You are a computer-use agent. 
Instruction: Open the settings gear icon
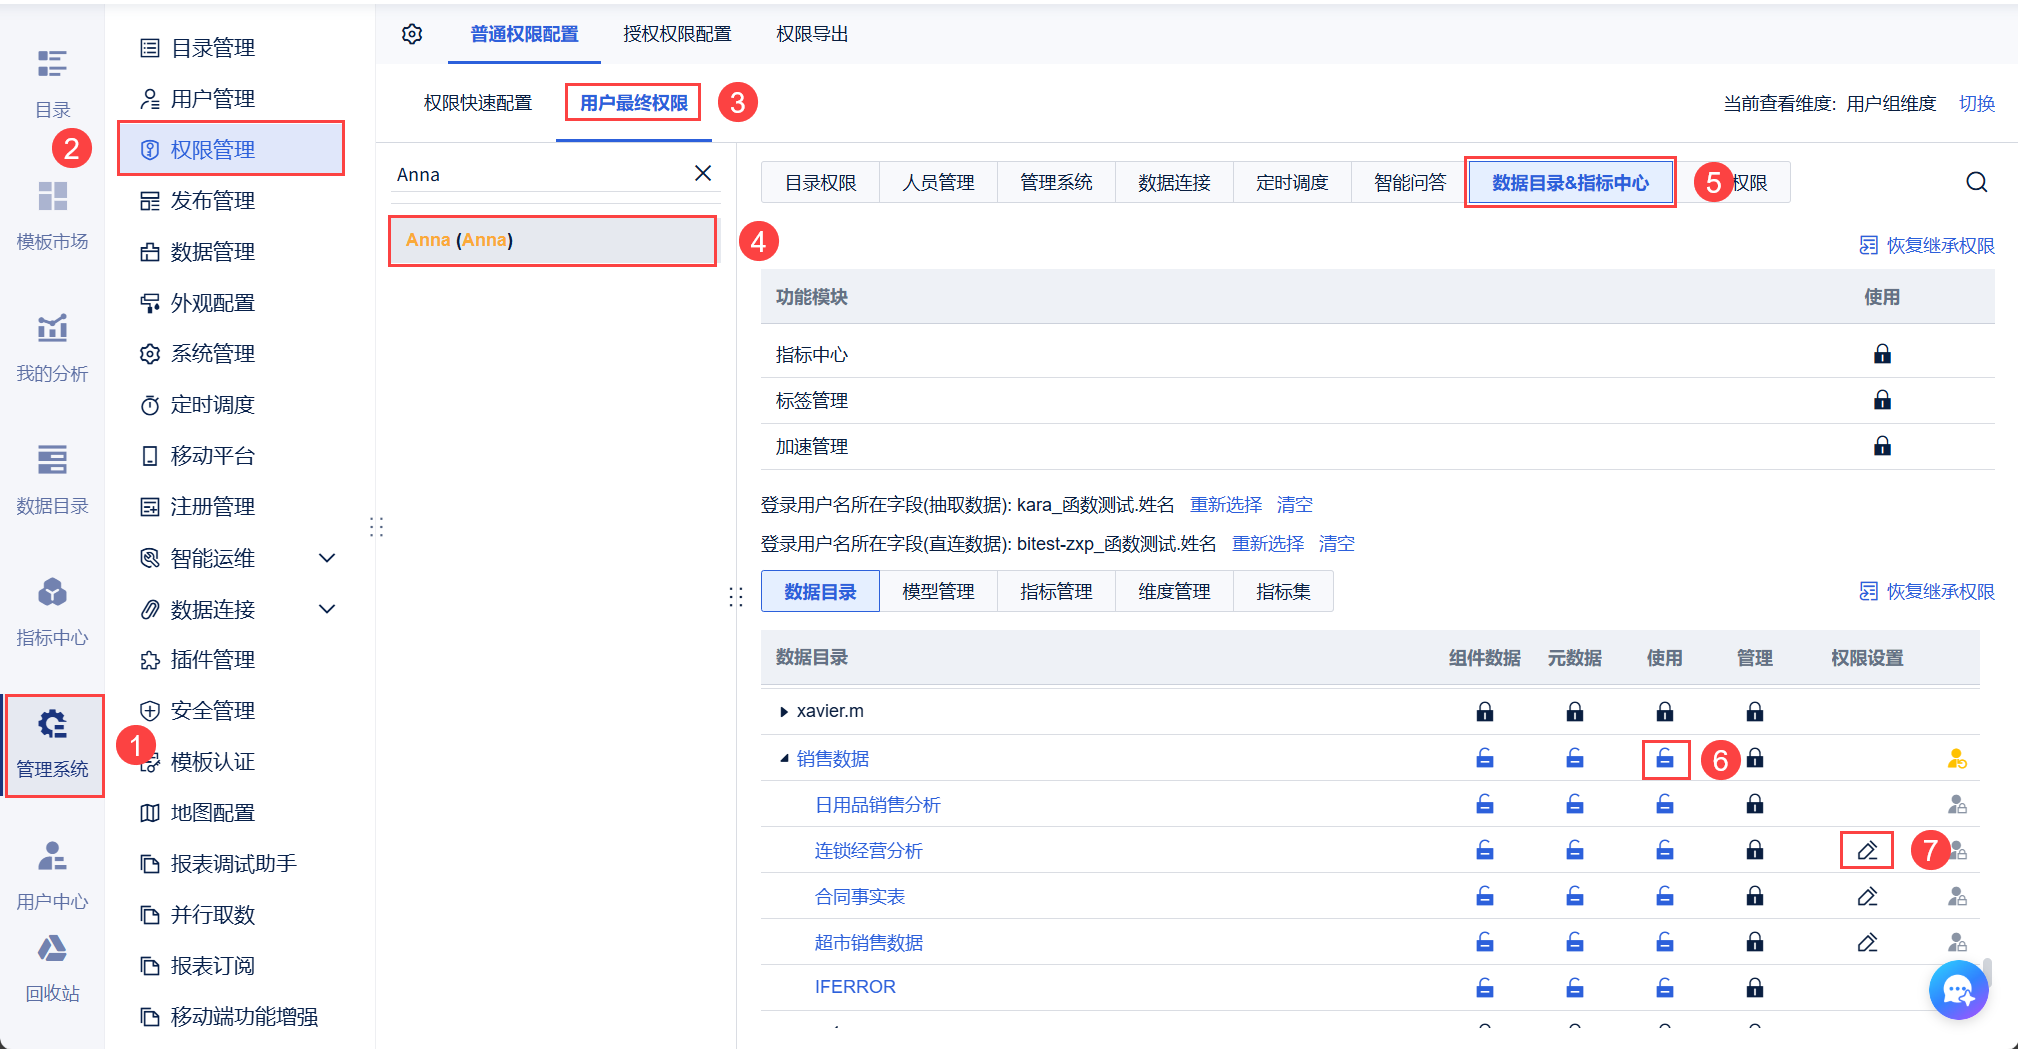(411, 33)
